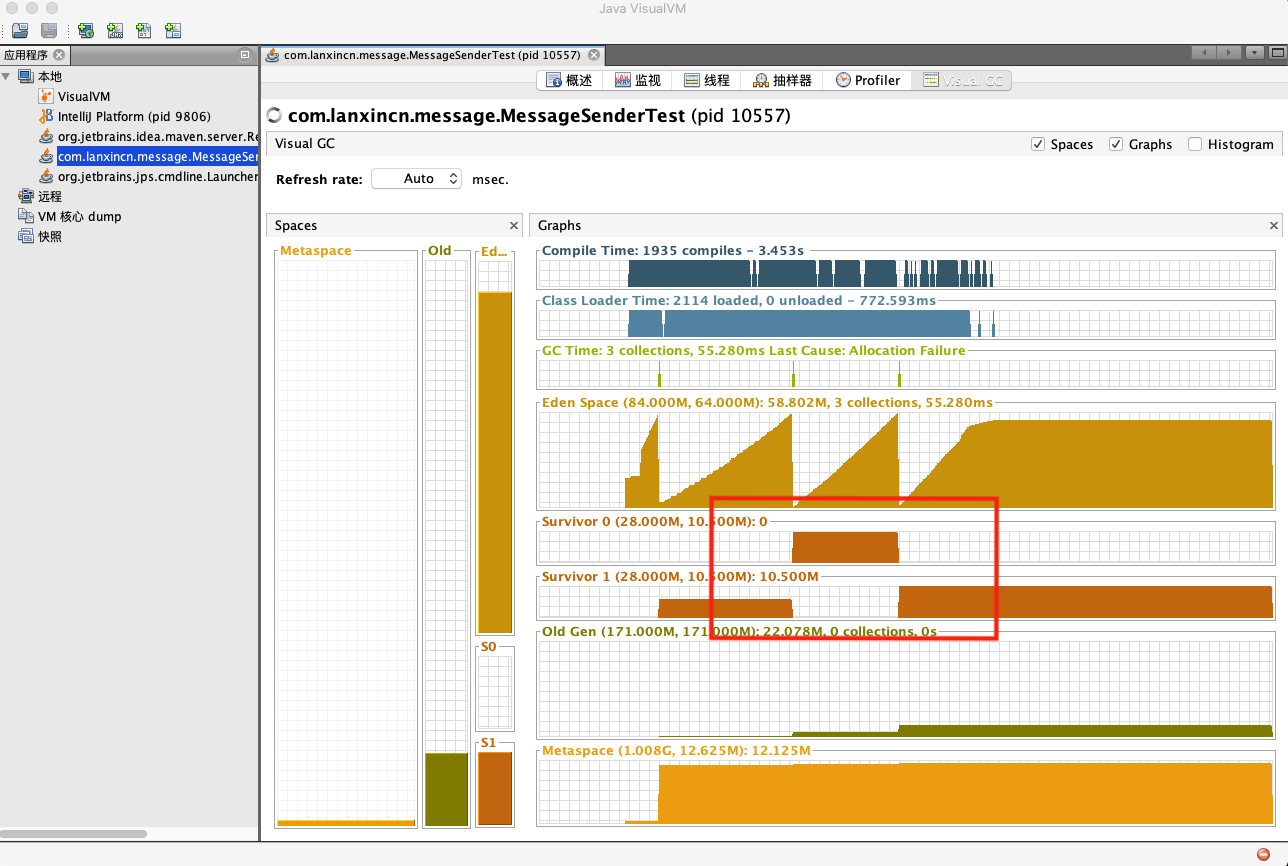
Task: Switch to the 监视 monitor tab
Action: click(x=638, y=80)
